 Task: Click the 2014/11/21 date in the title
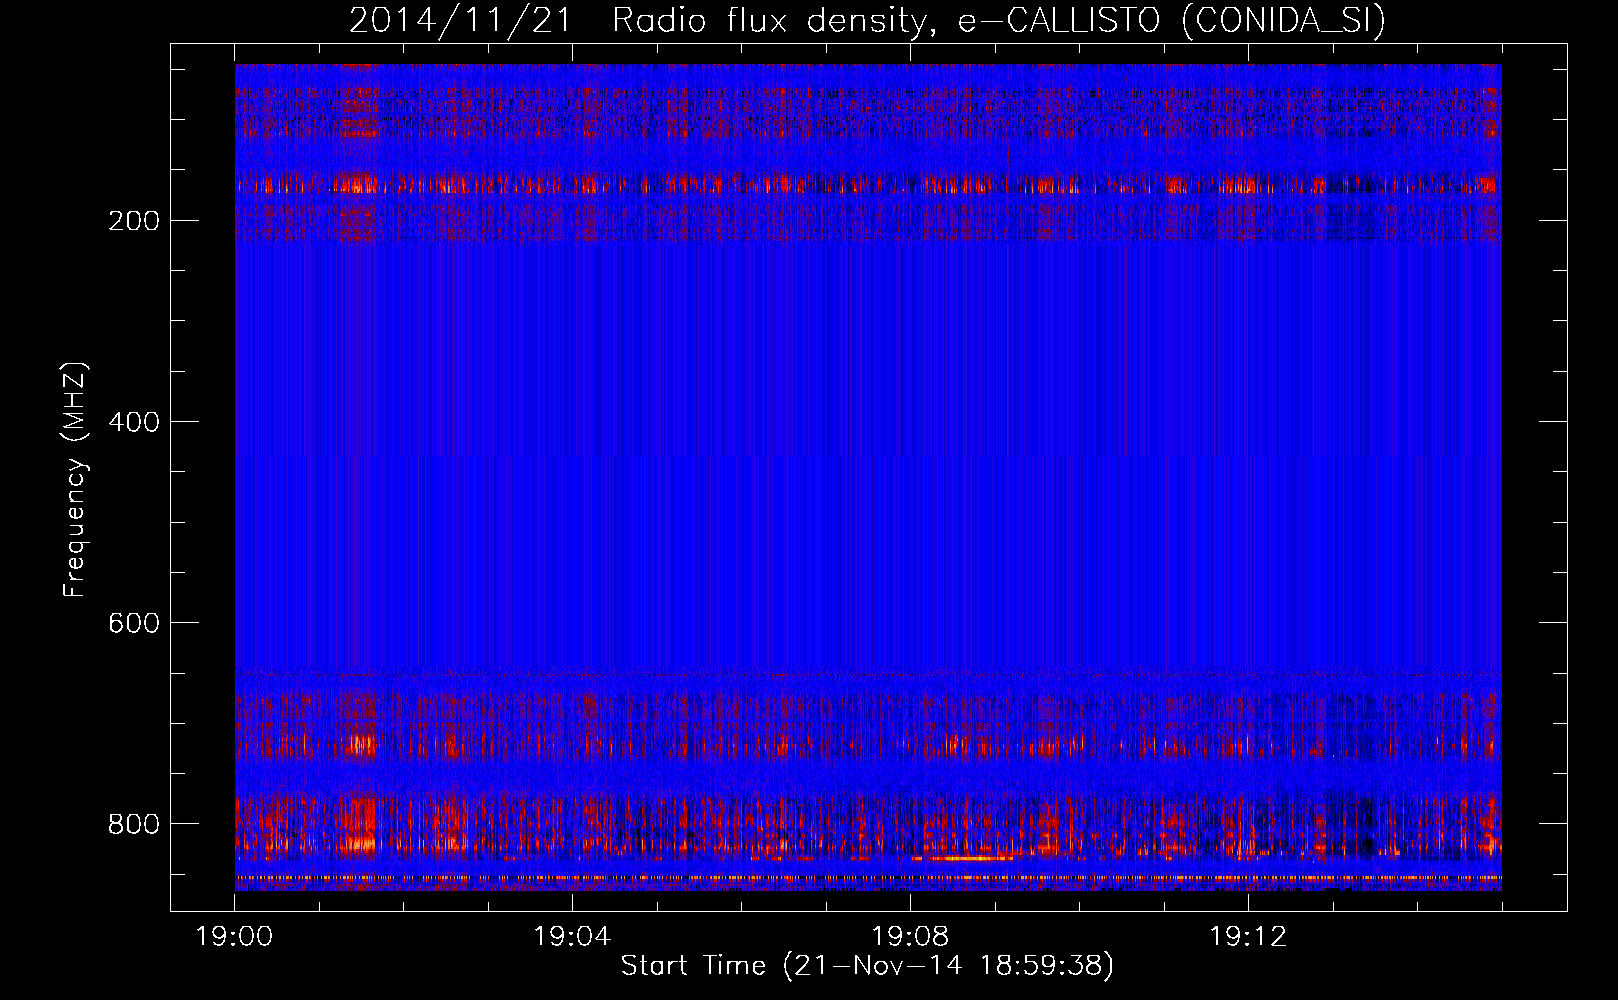(460, 21)
